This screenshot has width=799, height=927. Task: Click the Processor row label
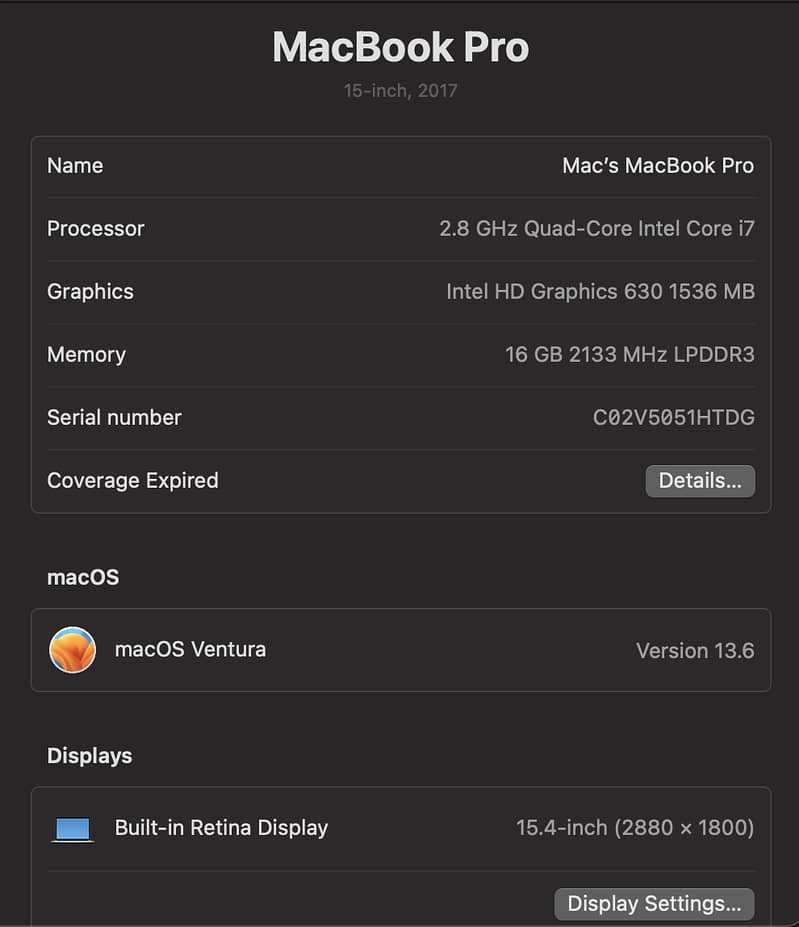96,229
